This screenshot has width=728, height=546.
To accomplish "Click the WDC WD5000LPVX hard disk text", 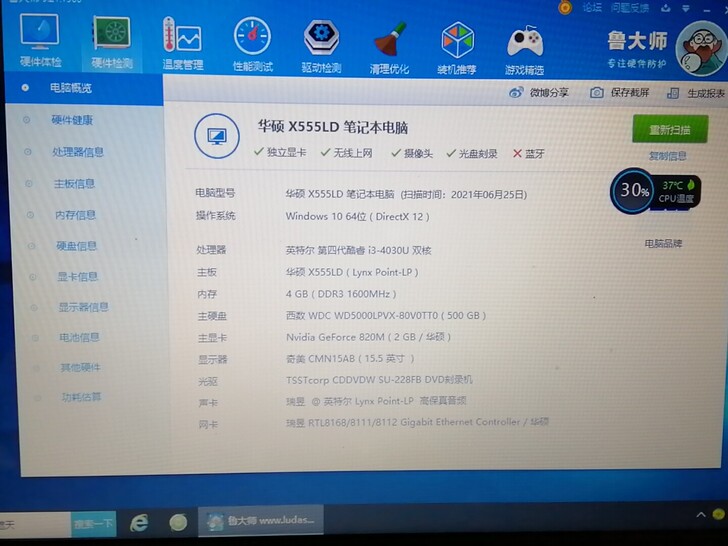I will 386,316.
